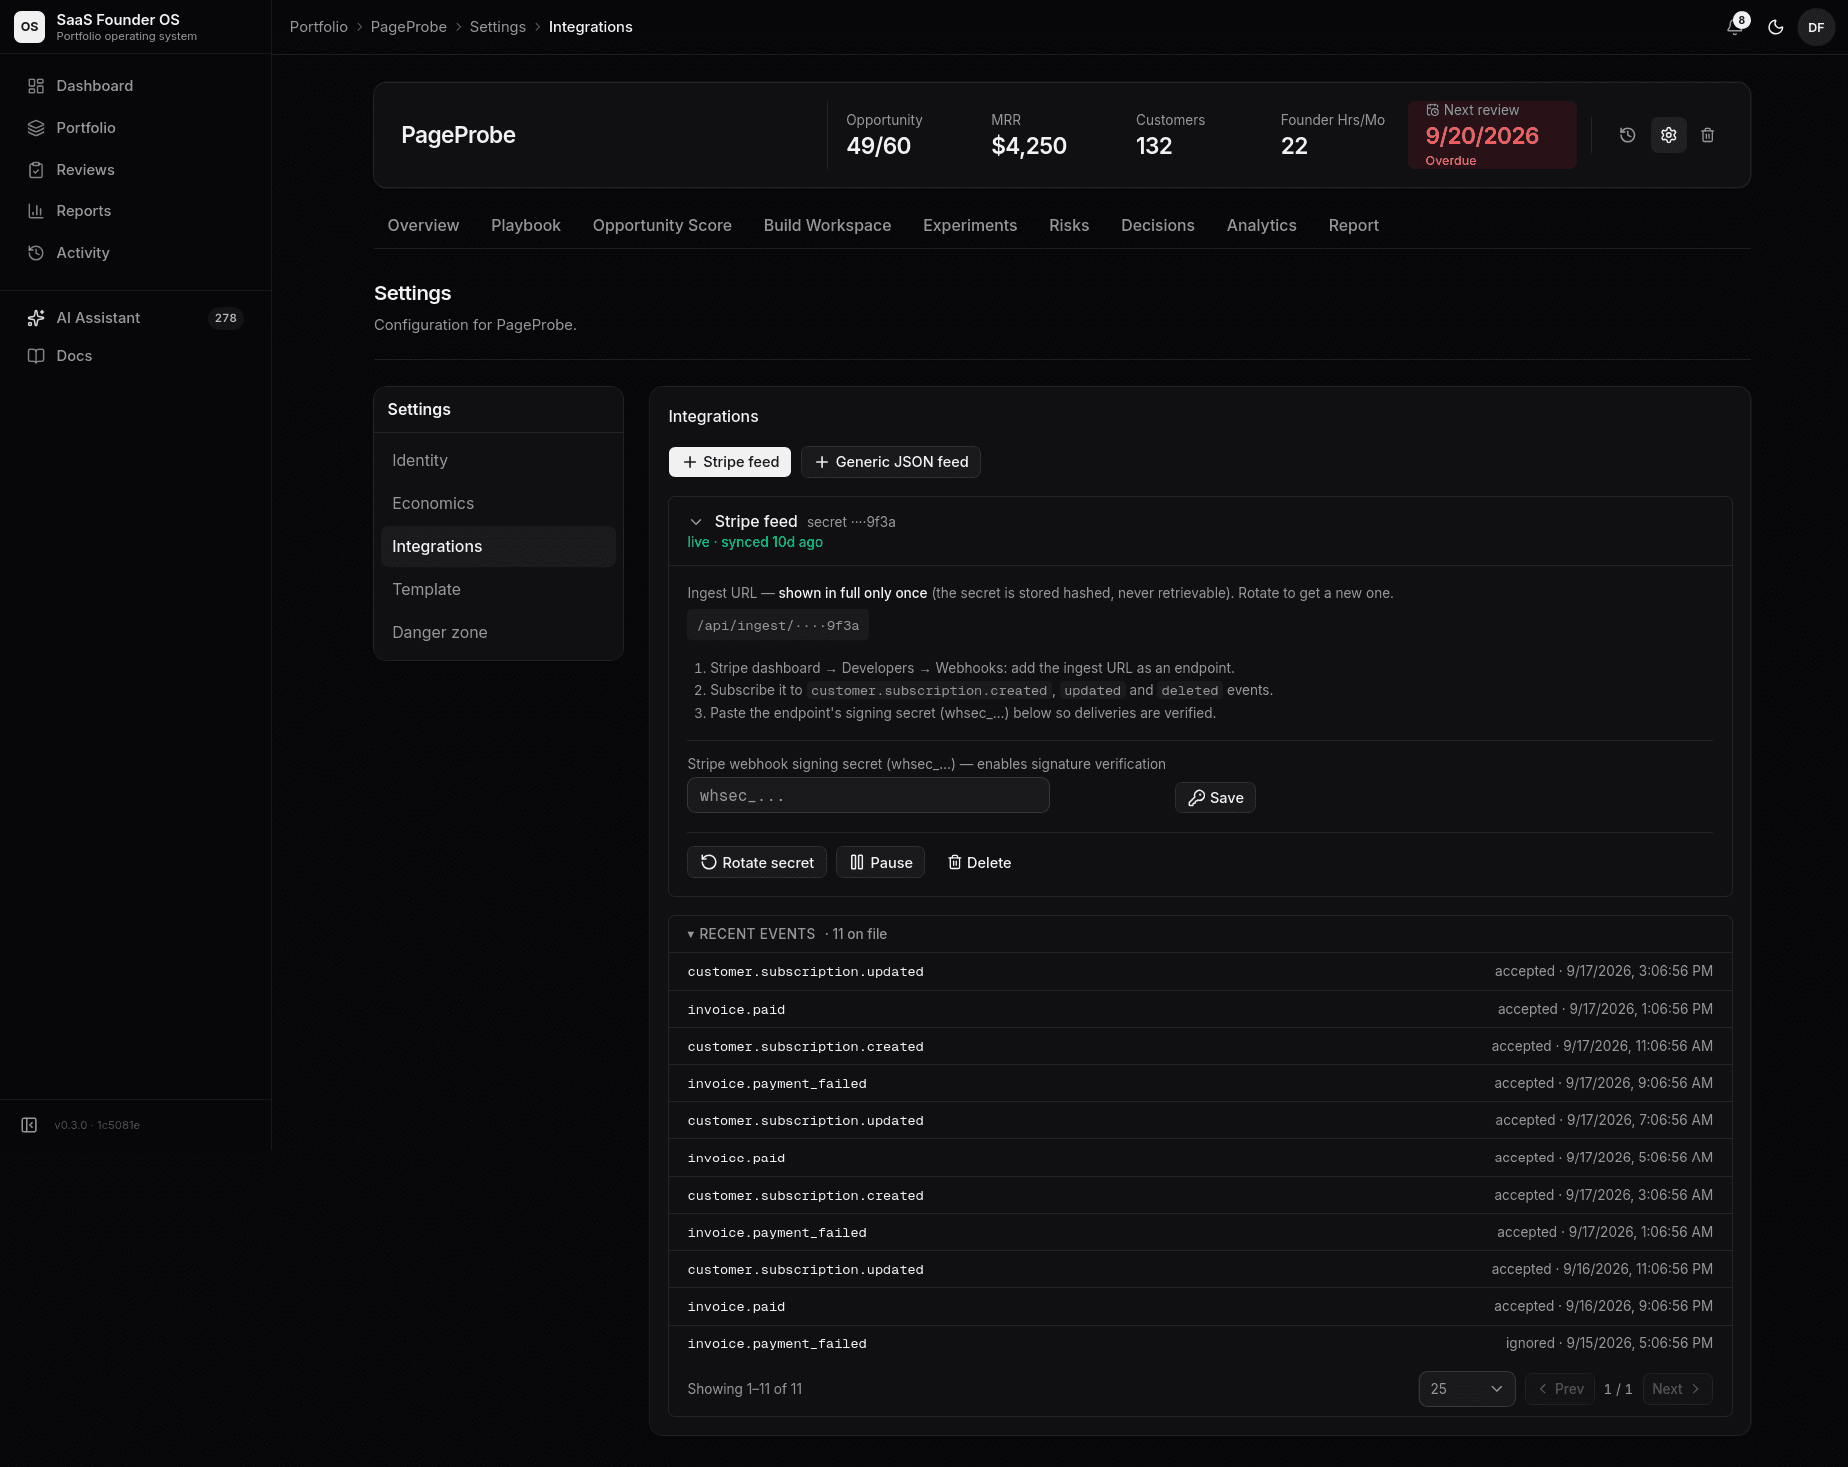Click the history clock icon in PageProbe header

coord(1628,135)
